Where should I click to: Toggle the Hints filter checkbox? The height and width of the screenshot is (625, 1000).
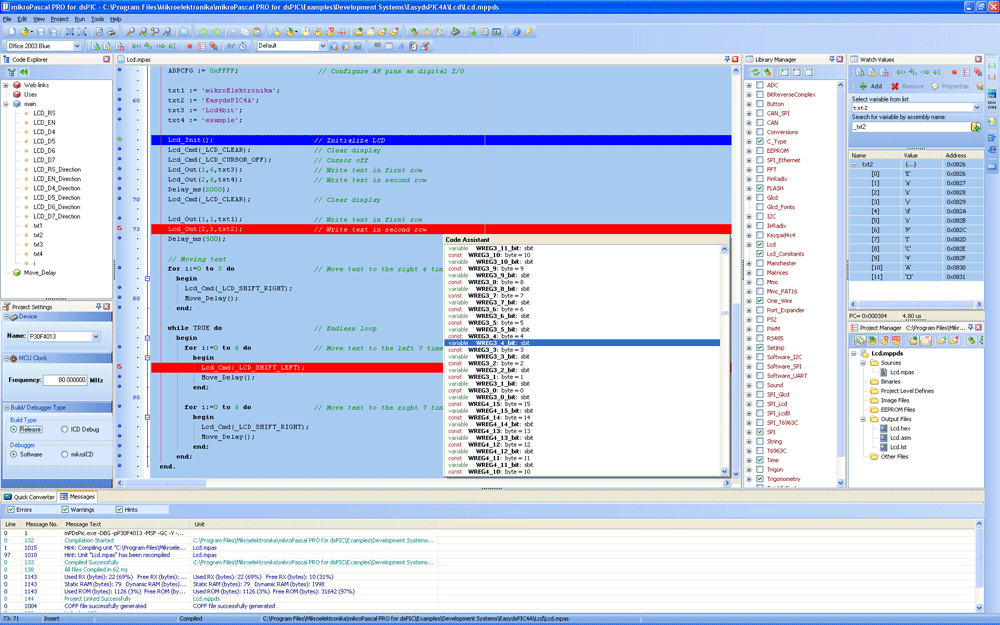[x=119, y=510]
